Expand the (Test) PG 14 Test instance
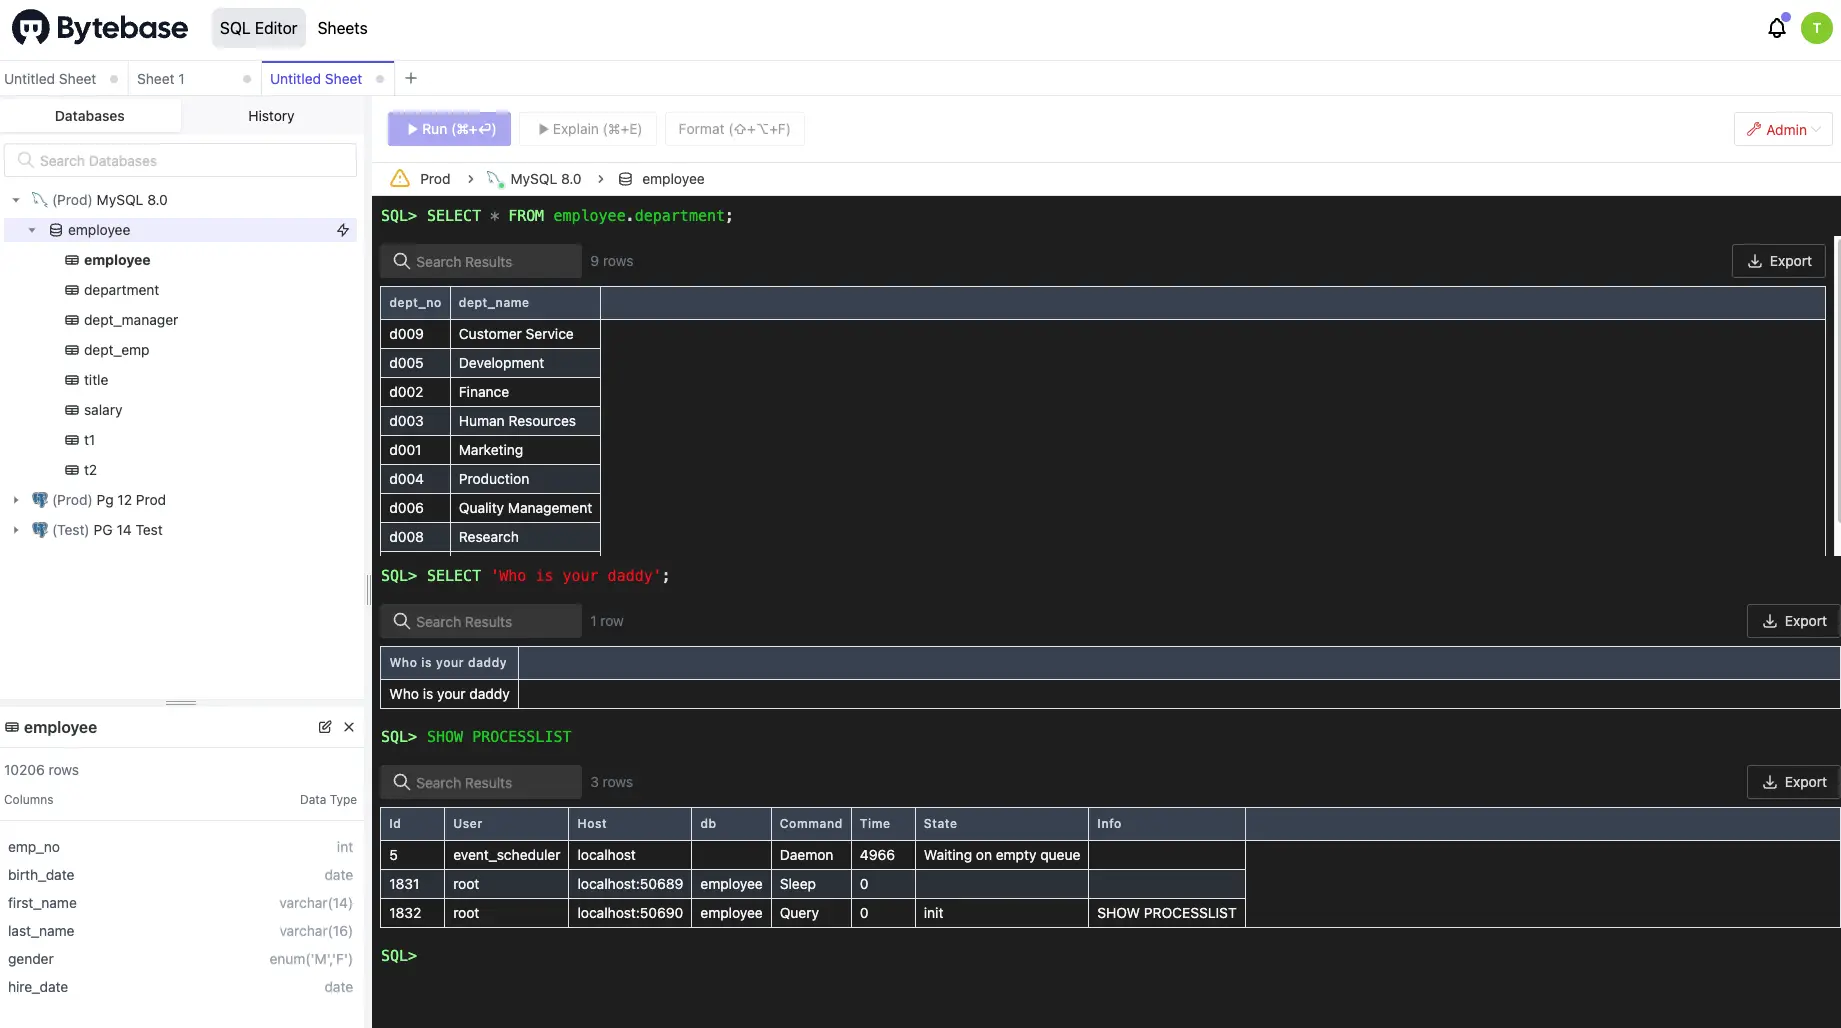This screenshot has width=1841, height=1028. [16, 530]
